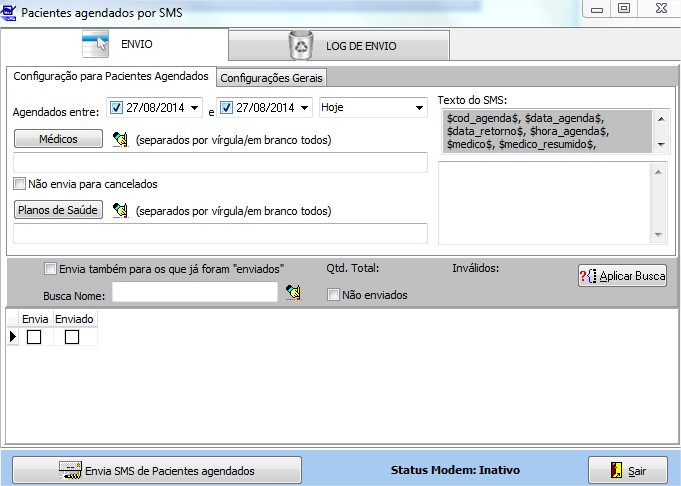The height and width of the screenshot is (486, 681).
Task: Click into the Busca Nome text field
Action: click(x=194, y=292)
